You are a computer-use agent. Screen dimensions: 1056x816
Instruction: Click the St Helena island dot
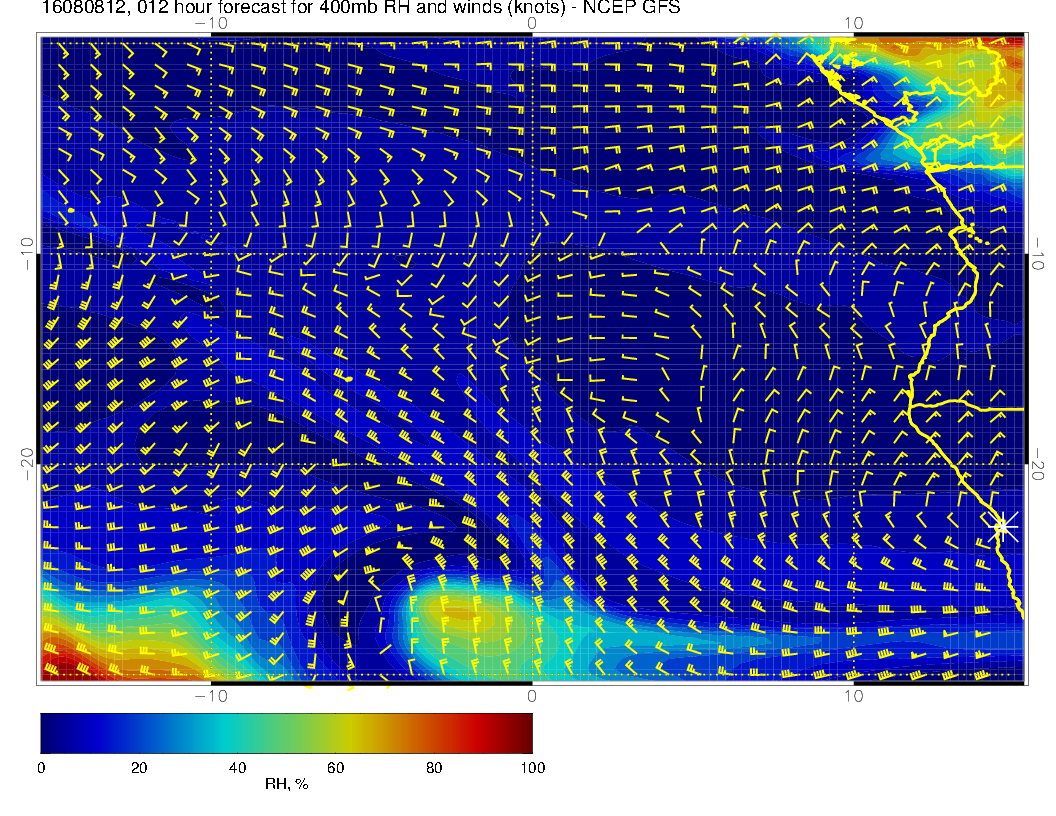point(349,379)
